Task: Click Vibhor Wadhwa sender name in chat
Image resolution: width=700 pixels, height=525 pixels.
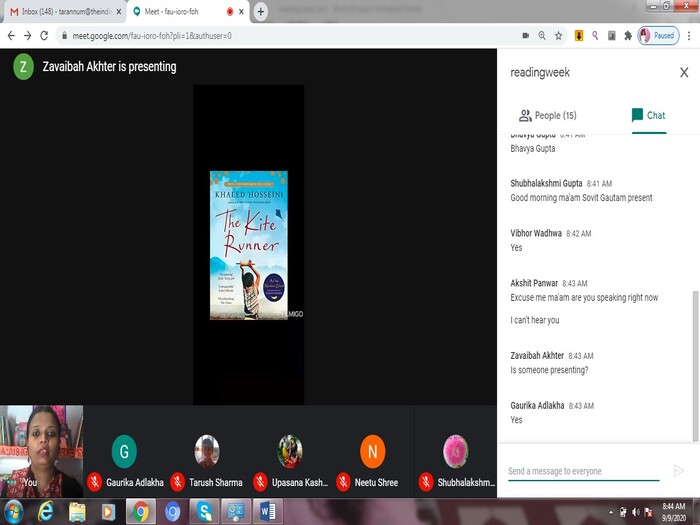Action: click(x=536, y=233)
